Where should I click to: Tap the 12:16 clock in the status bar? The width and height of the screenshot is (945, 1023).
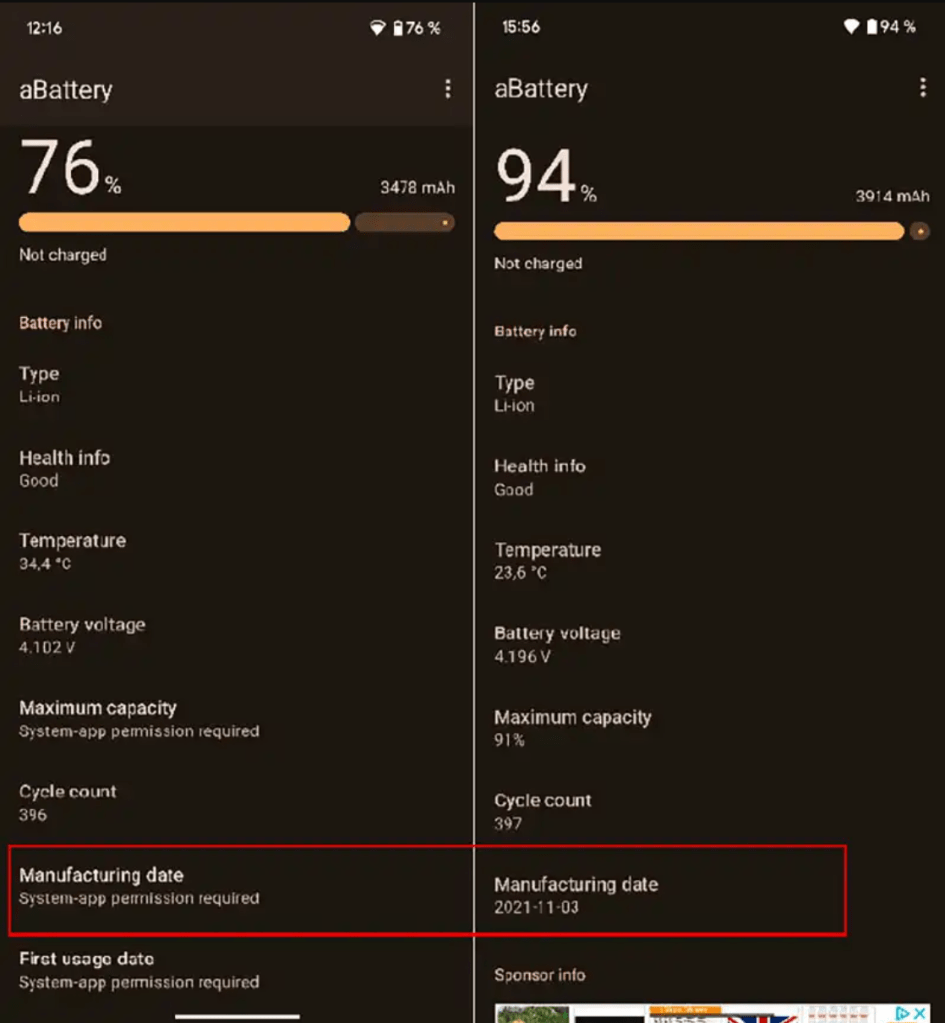coord(44,28)
